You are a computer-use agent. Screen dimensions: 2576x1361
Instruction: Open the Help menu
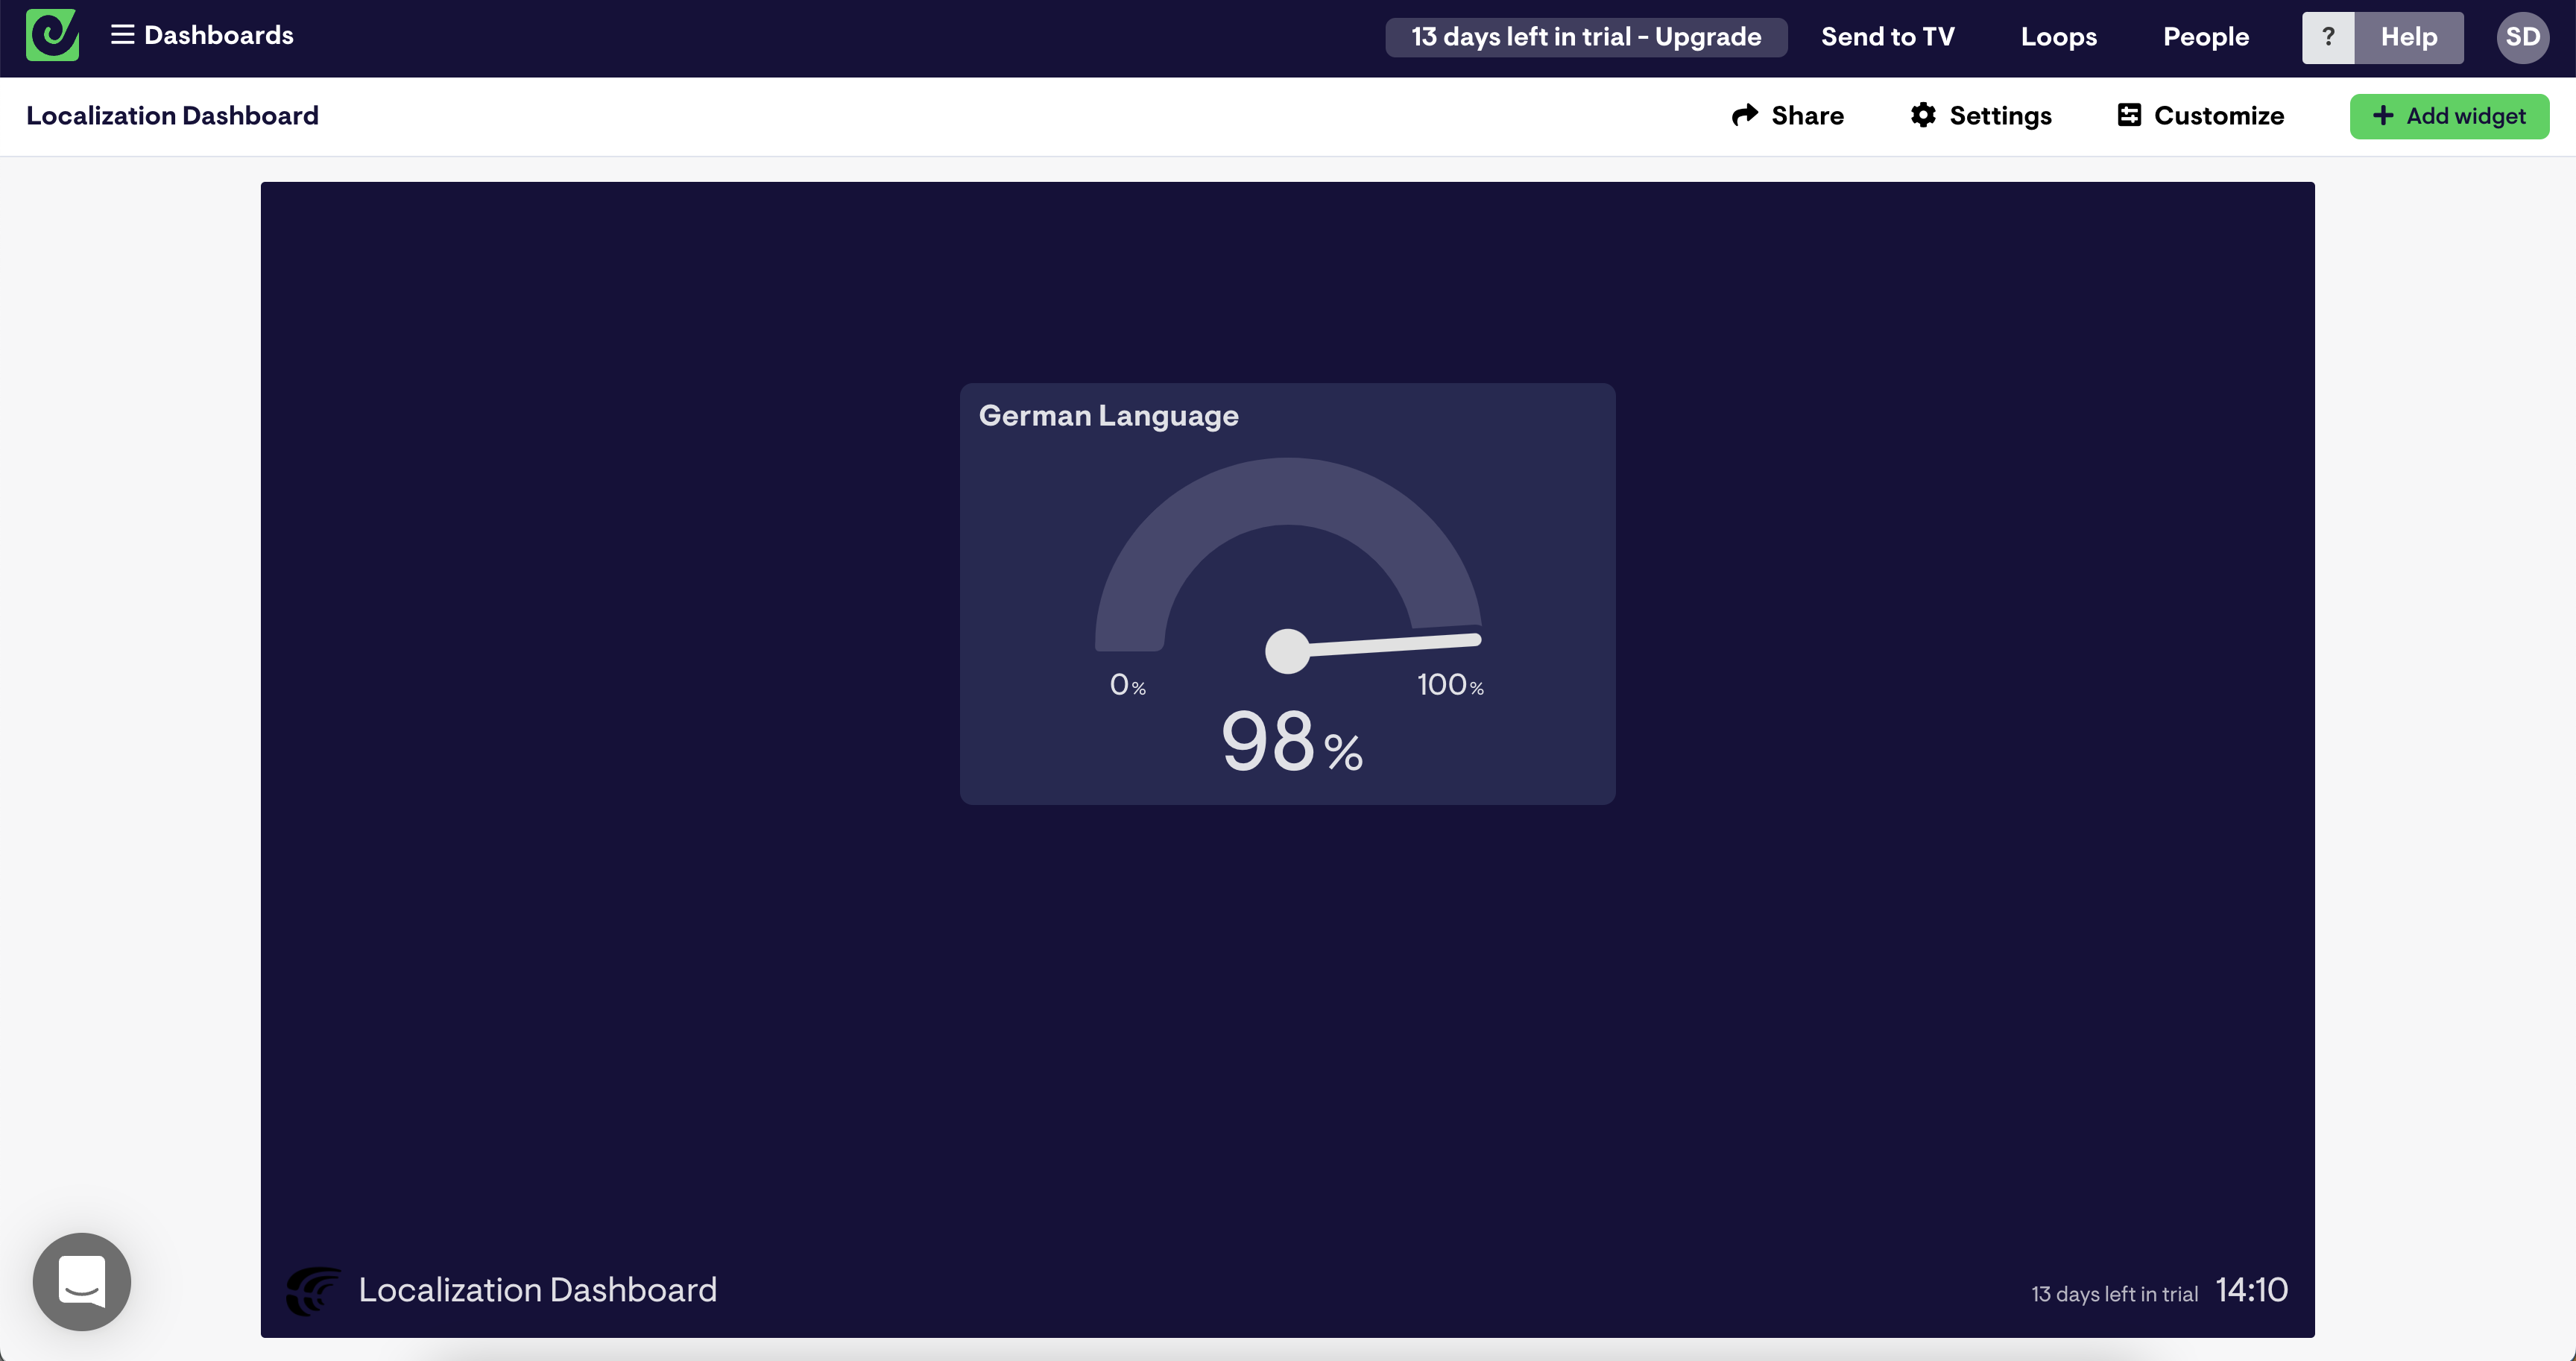(x=2408, y=37)
